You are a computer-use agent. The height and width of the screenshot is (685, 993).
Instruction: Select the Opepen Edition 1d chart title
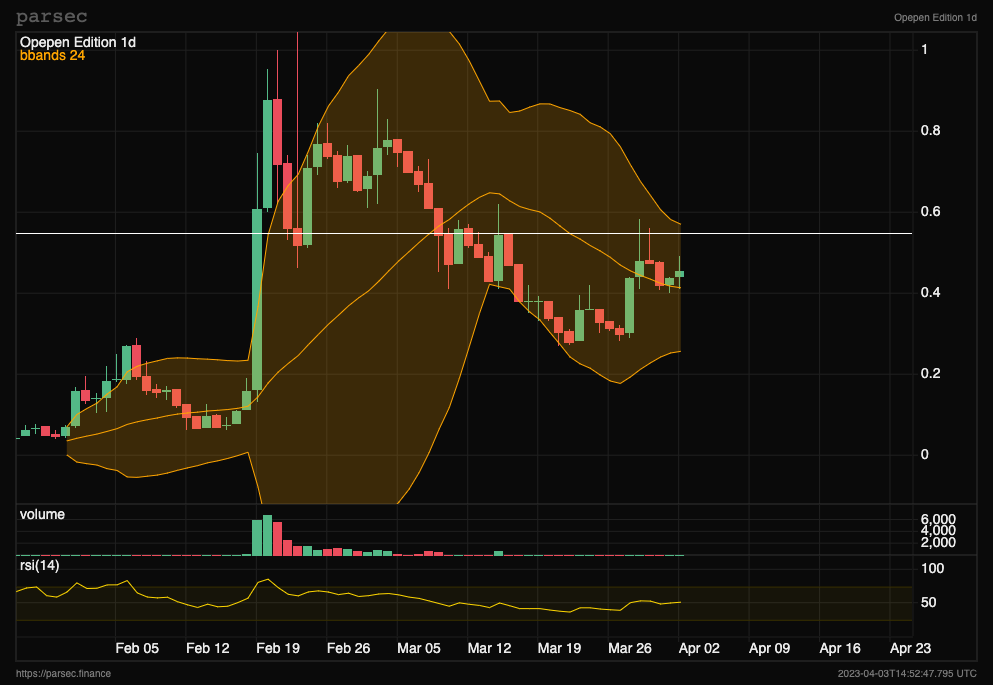(77, 42)
